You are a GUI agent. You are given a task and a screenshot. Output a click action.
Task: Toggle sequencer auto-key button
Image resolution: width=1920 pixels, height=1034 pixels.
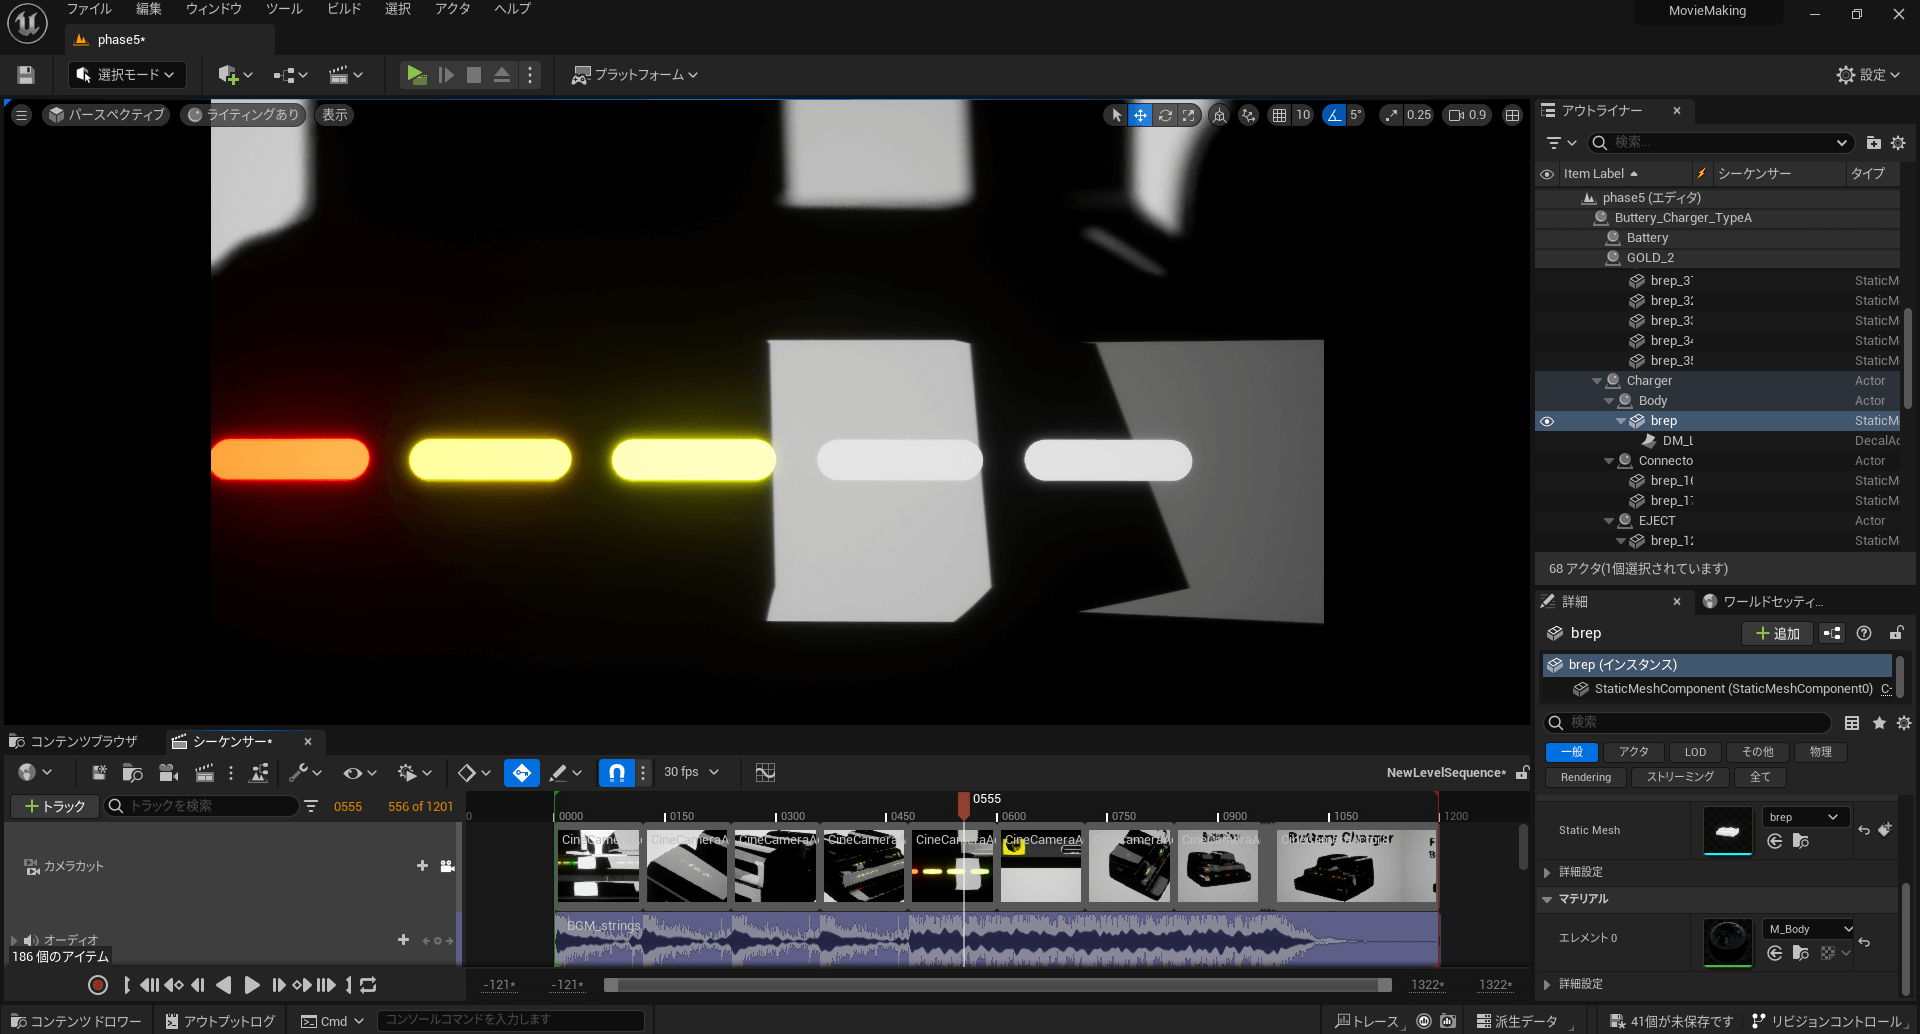(x=521, y=772)
